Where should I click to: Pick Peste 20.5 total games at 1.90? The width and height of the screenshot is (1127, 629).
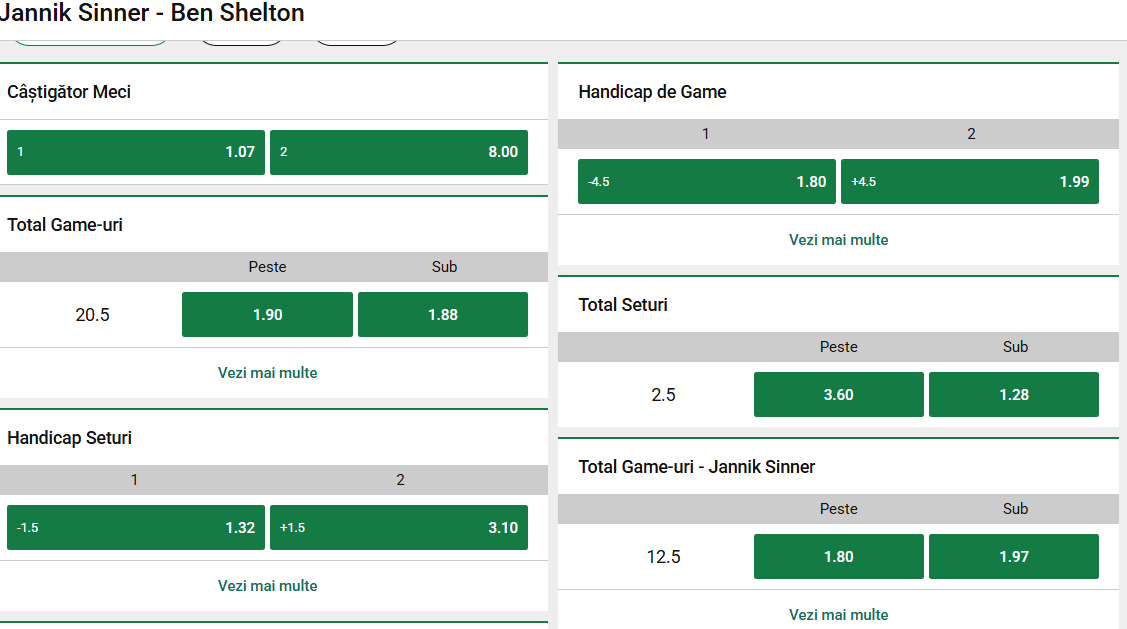tap(267, 314)
